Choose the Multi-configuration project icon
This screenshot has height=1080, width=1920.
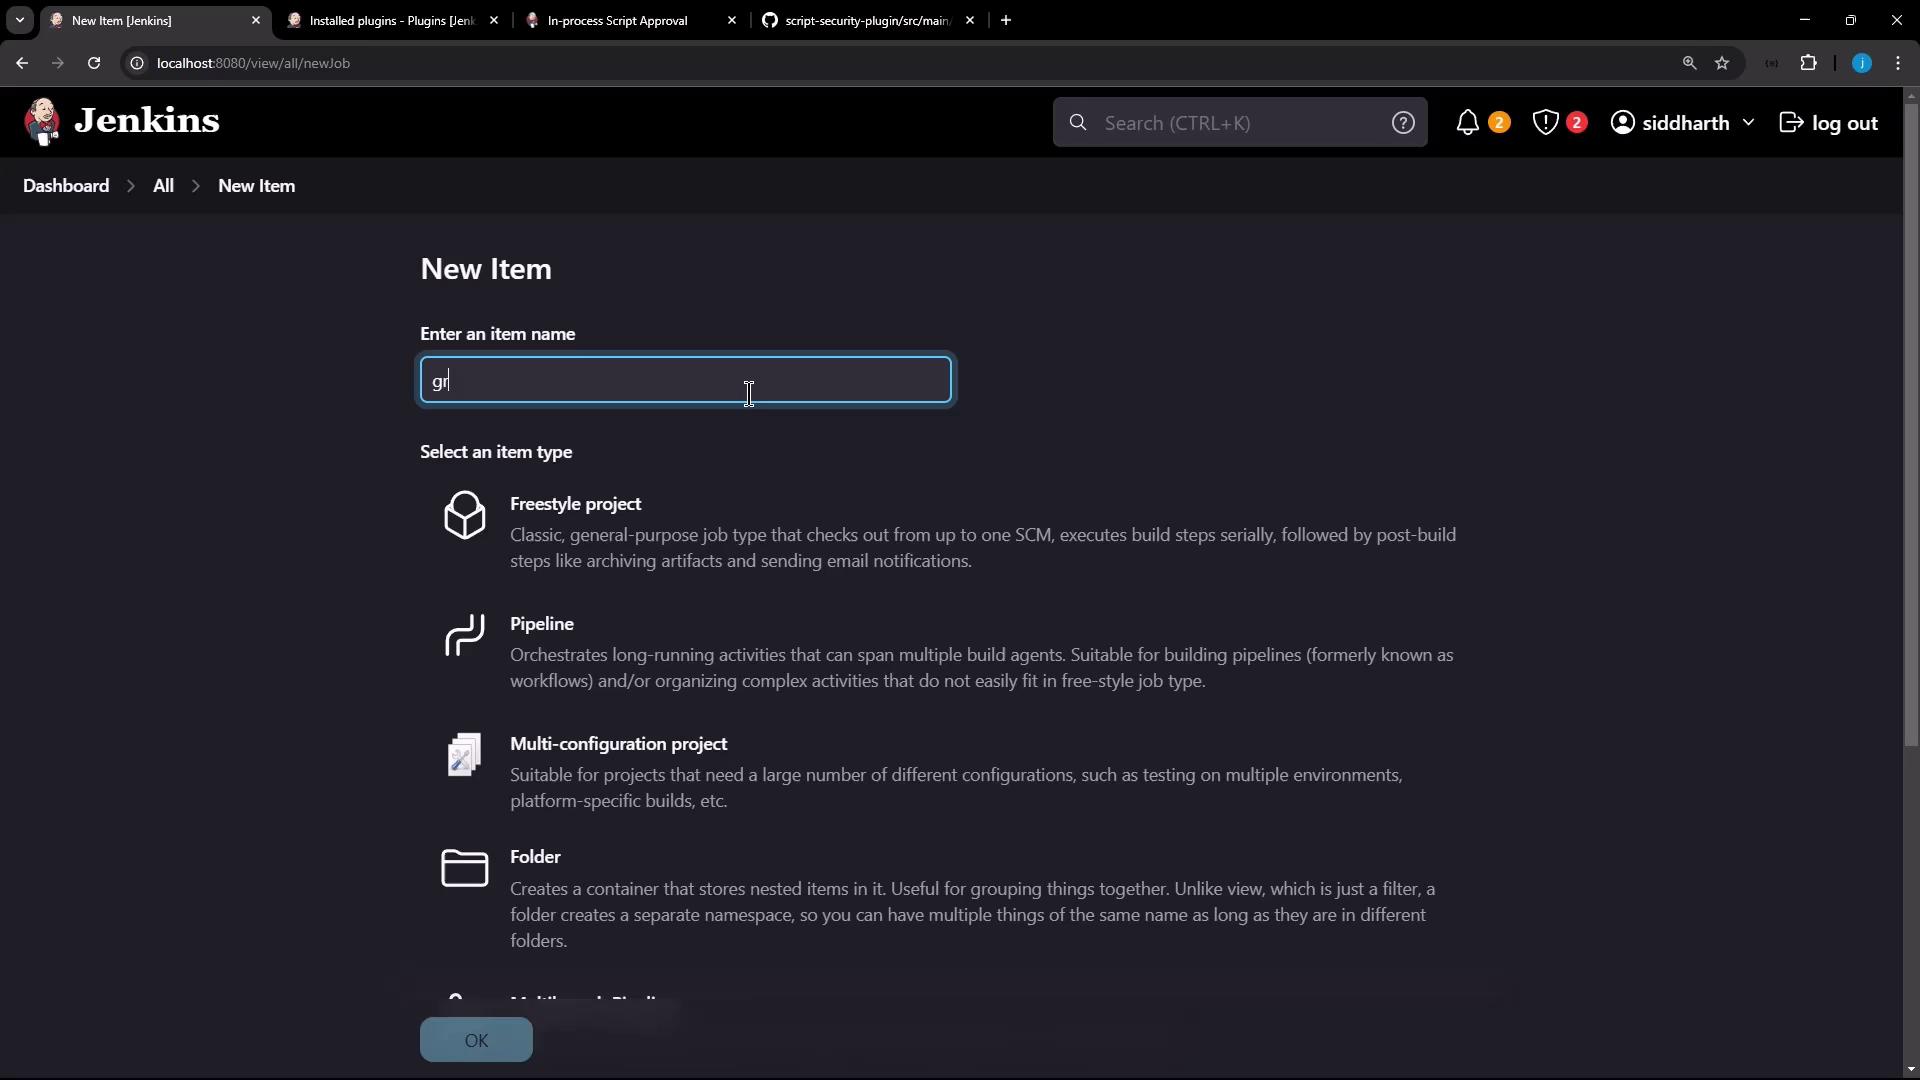coord(464,755)
